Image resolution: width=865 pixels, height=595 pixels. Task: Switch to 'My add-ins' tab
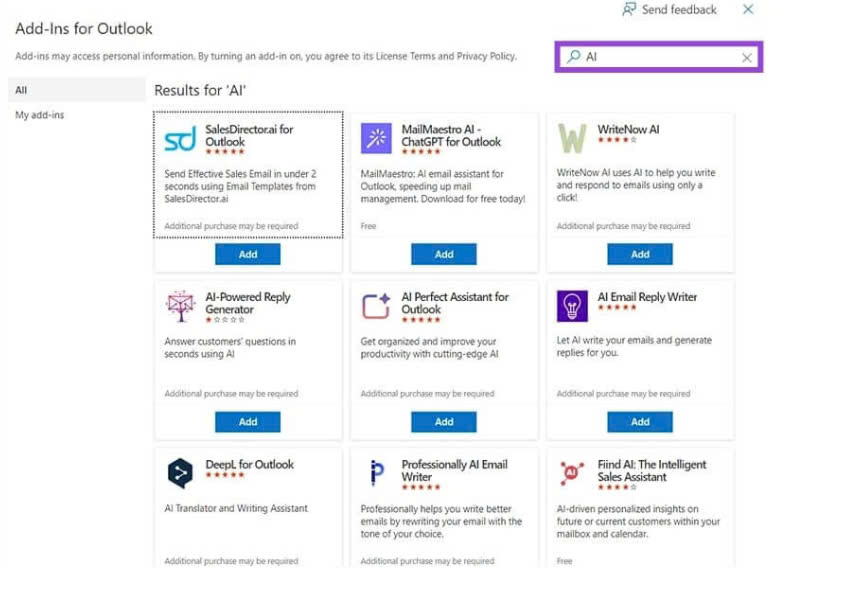pos(40,115)
